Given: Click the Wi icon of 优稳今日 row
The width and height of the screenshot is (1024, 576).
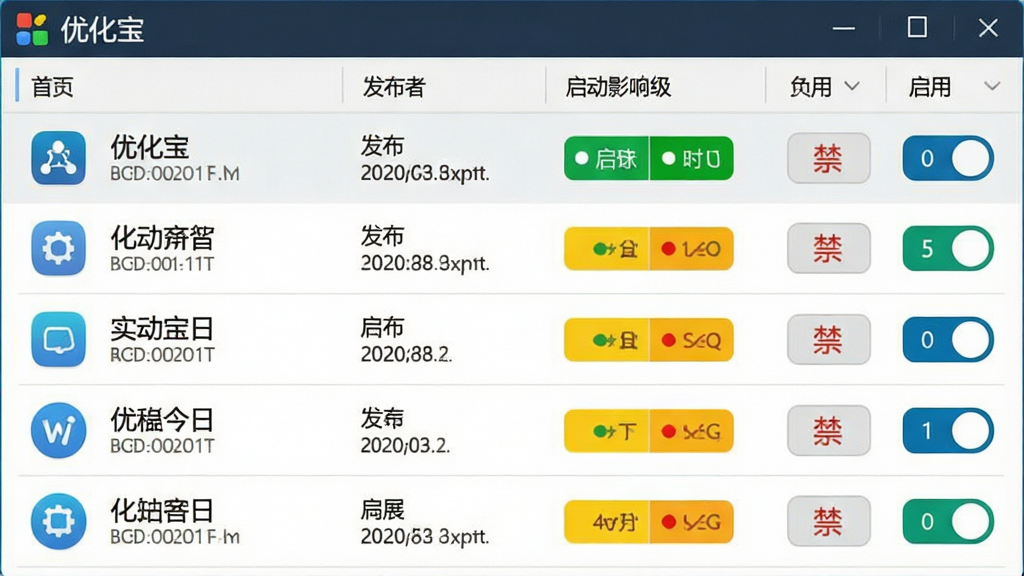Looking at the screenshot, I should pos(58,430).
